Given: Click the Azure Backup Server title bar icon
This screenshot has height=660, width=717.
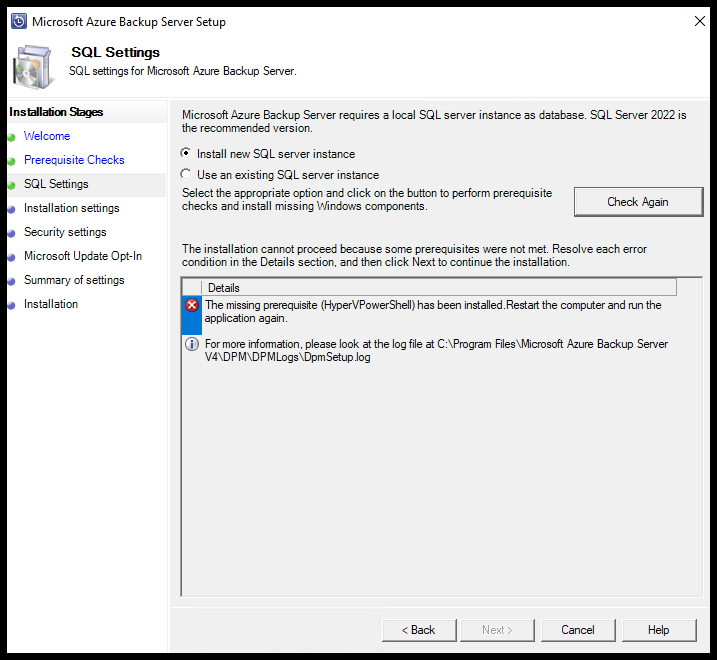Looking at the screenshot, I should pos(19,21).
